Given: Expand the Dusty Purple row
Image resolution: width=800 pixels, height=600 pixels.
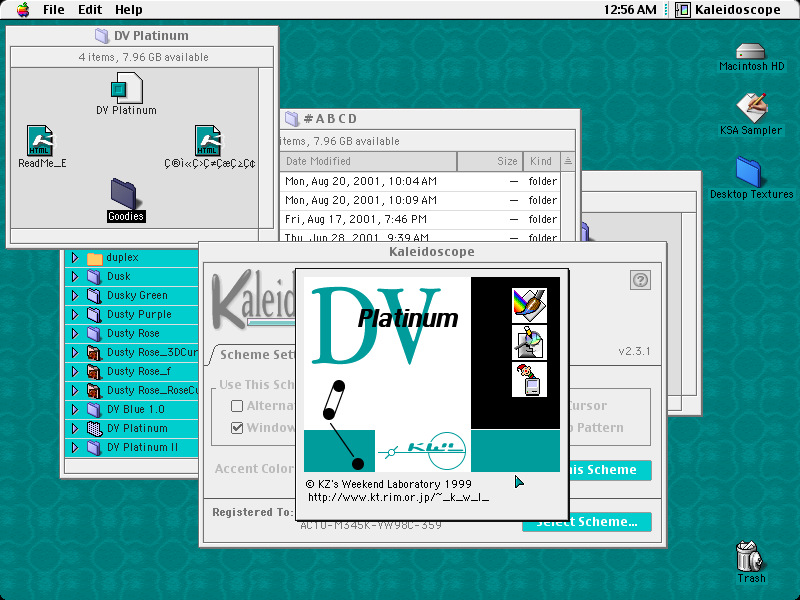Looking at the screenshot, I should pyautogui.click(x=75, y=314).
